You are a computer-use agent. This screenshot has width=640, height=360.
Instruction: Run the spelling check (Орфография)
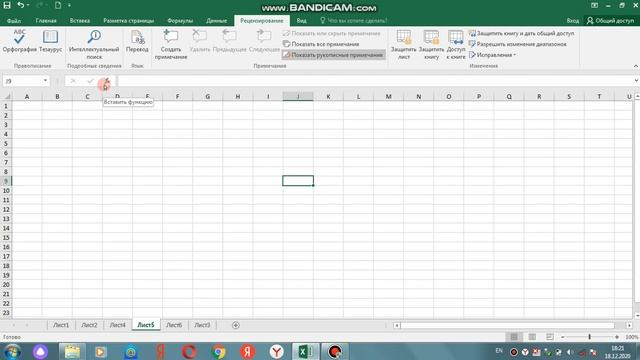pyautogui.click(x=19, y=41)
